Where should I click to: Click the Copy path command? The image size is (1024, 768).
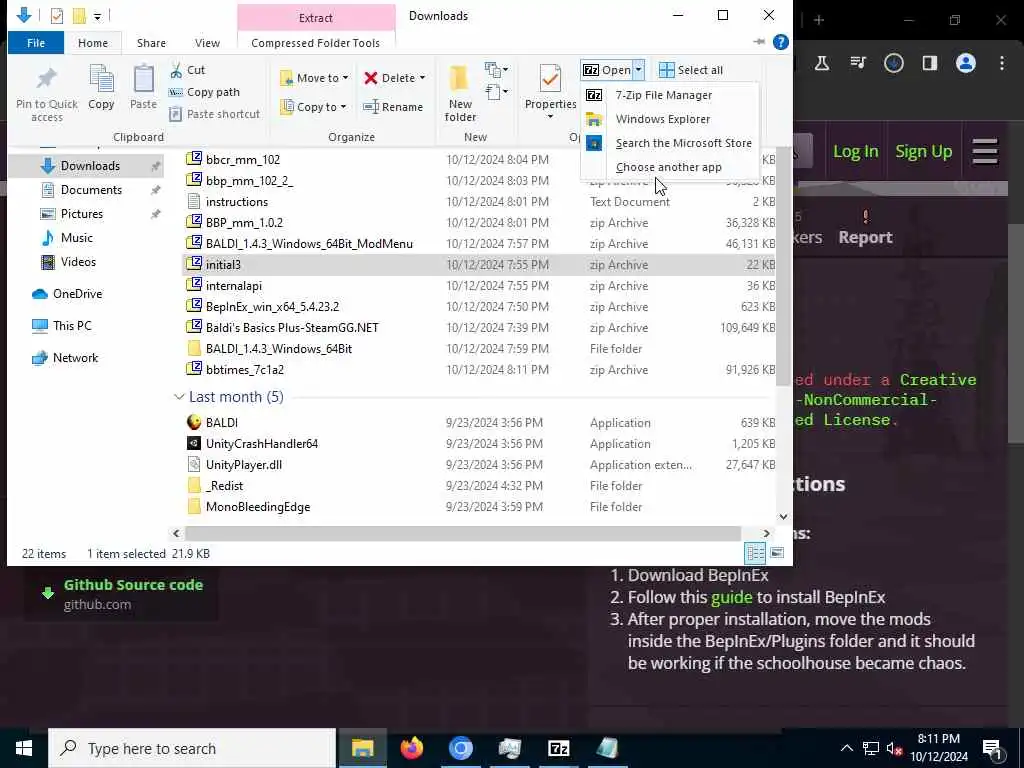(x=204, y=92)
